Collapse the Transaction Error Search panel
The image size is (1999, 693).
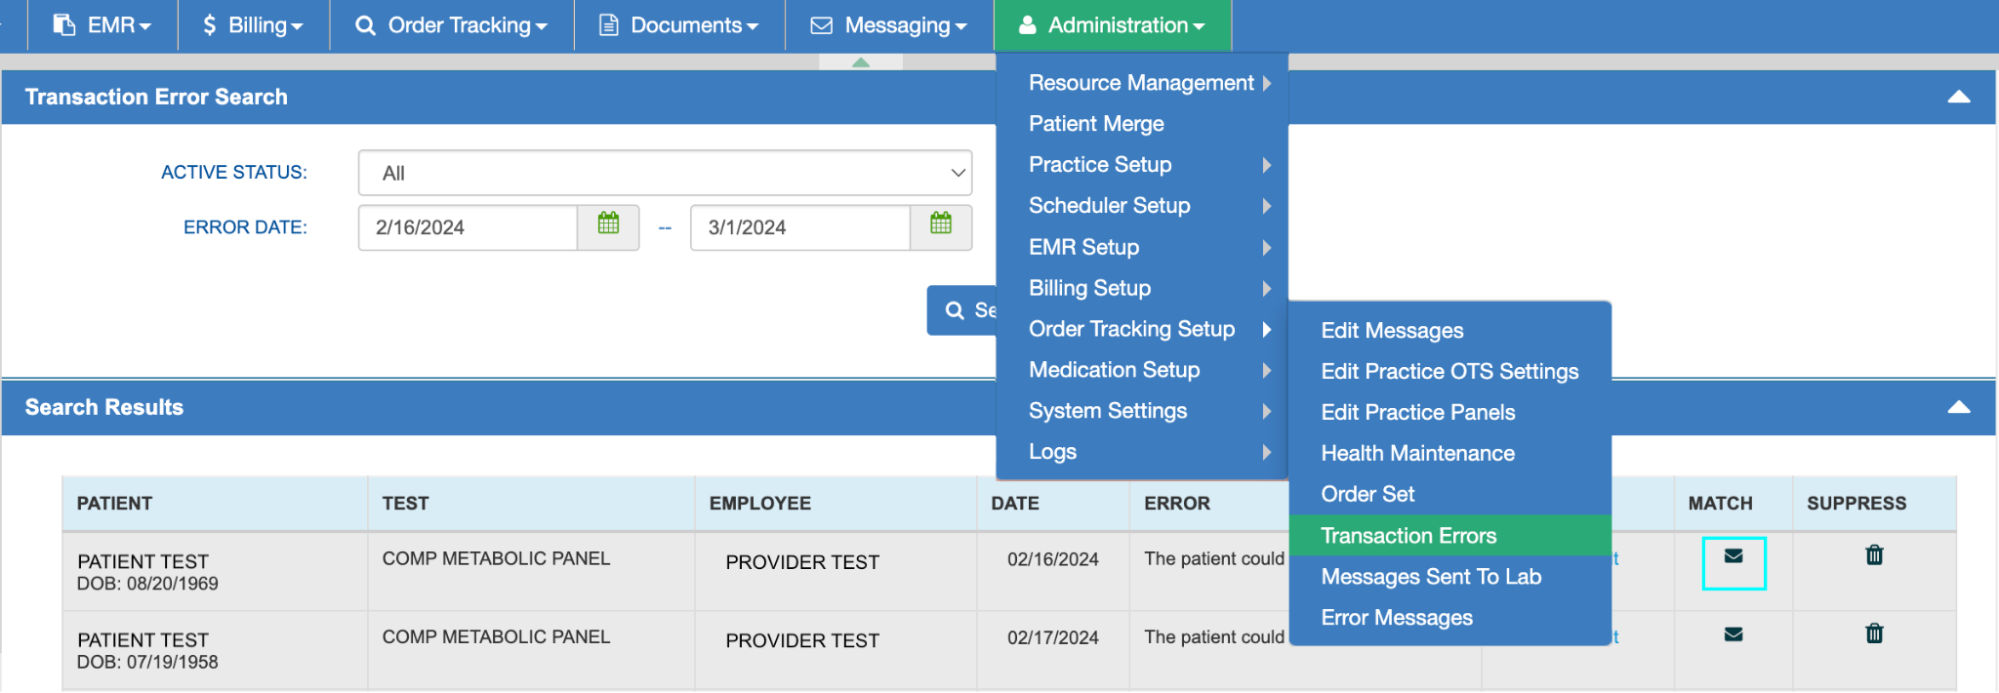point(1958,97)
